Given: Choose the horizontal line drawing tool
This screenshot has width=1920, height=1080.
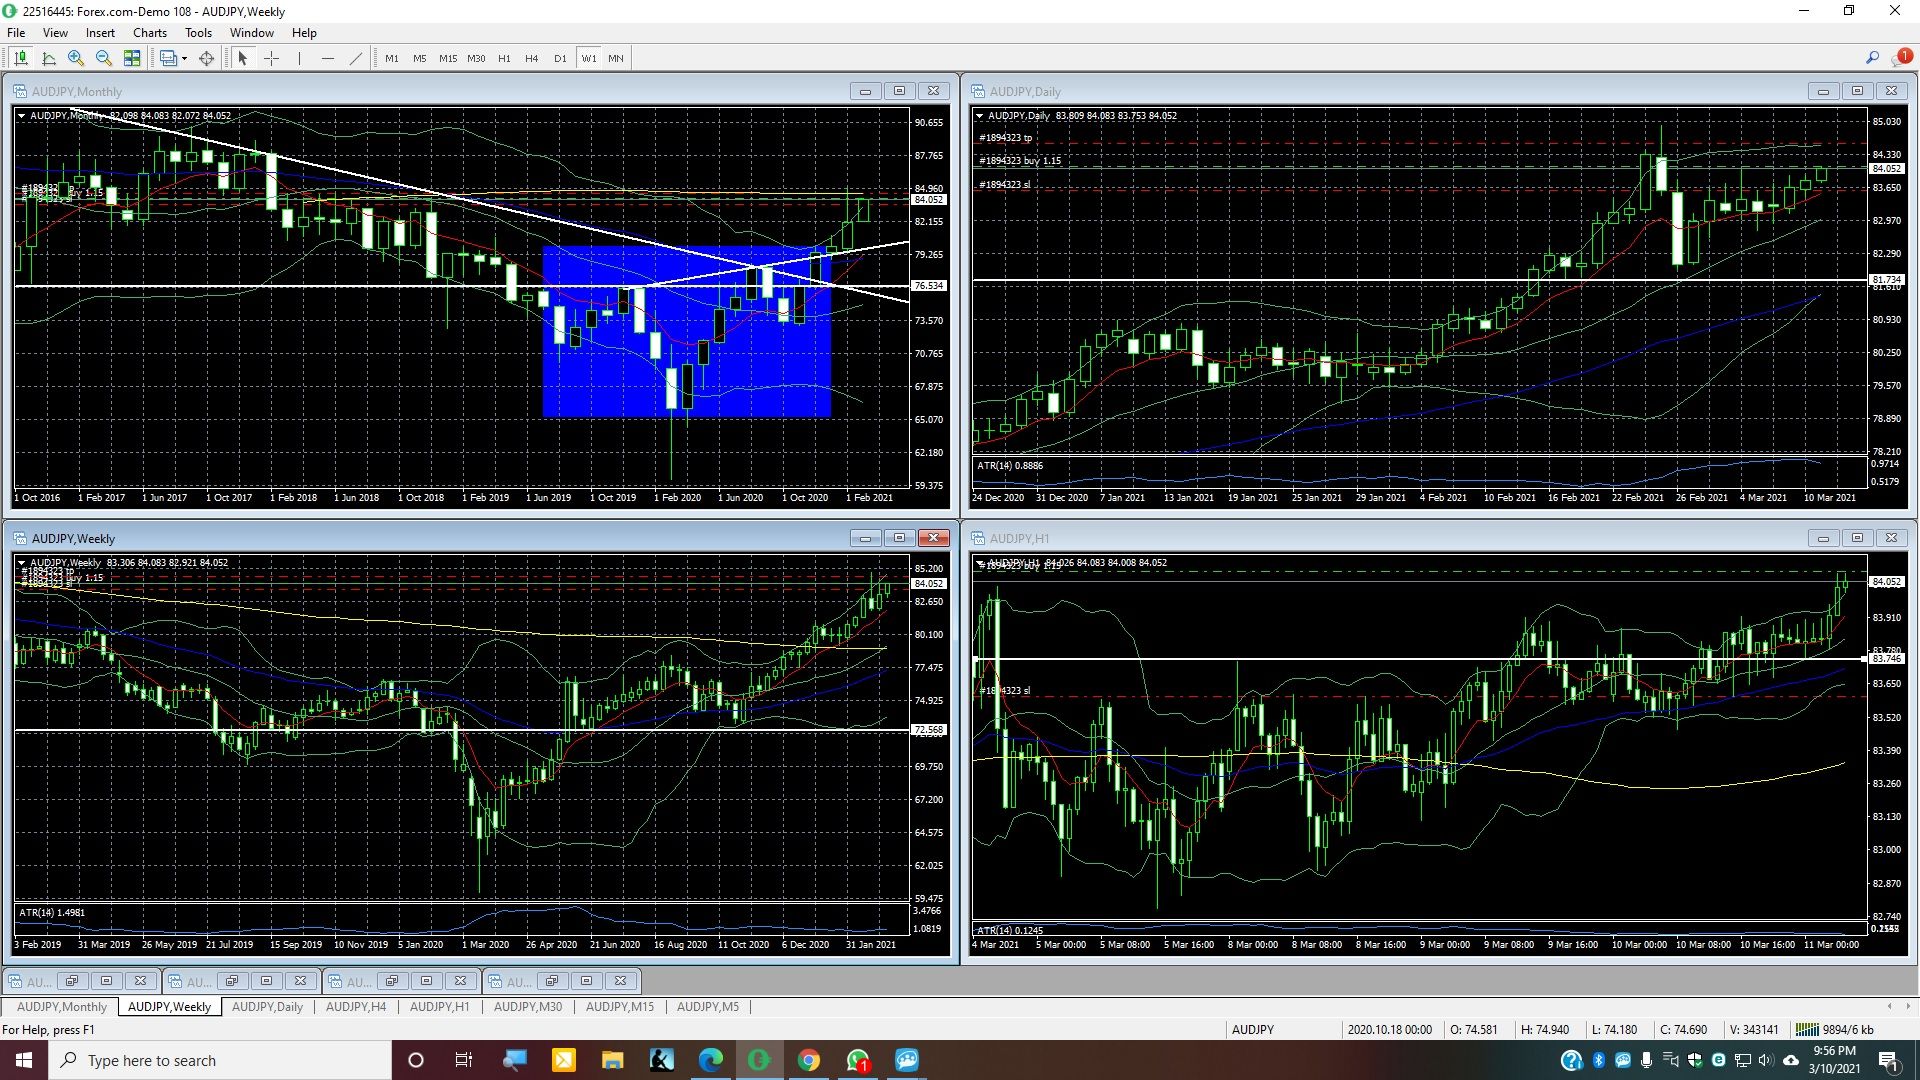Looking at the screenshot, I should point(327,58).
